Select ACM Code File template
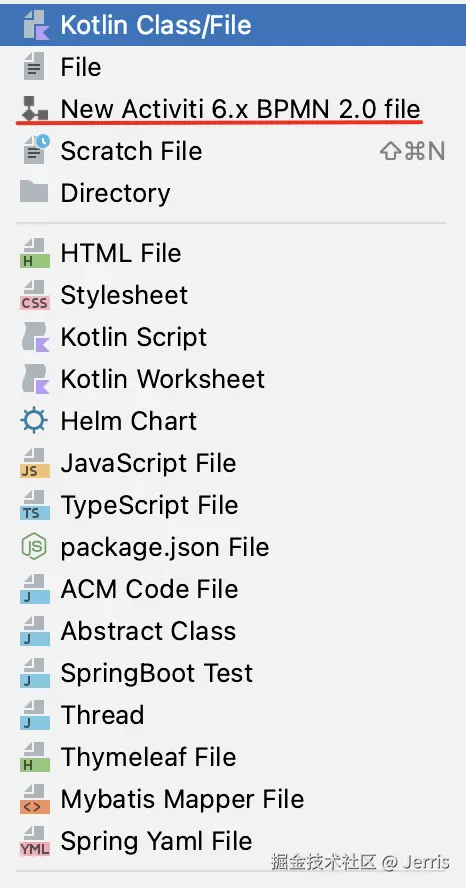 tap(233, 589)
